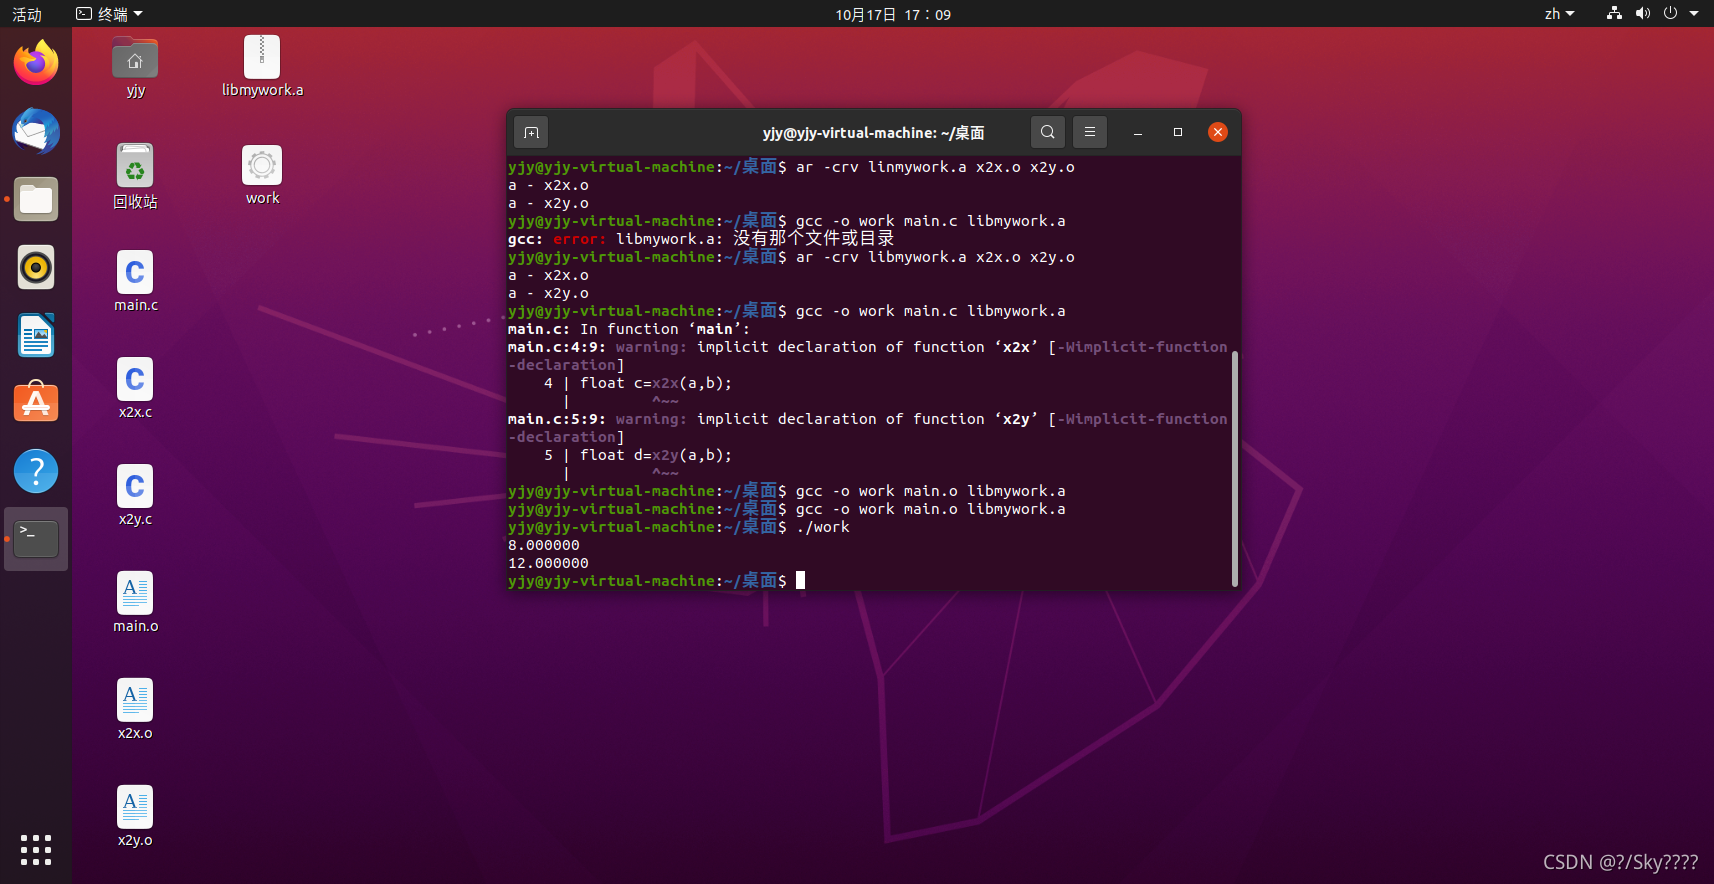Select the x2y.o object file icon
Viewport: 1714px width, 884px height.
point(135,816)
